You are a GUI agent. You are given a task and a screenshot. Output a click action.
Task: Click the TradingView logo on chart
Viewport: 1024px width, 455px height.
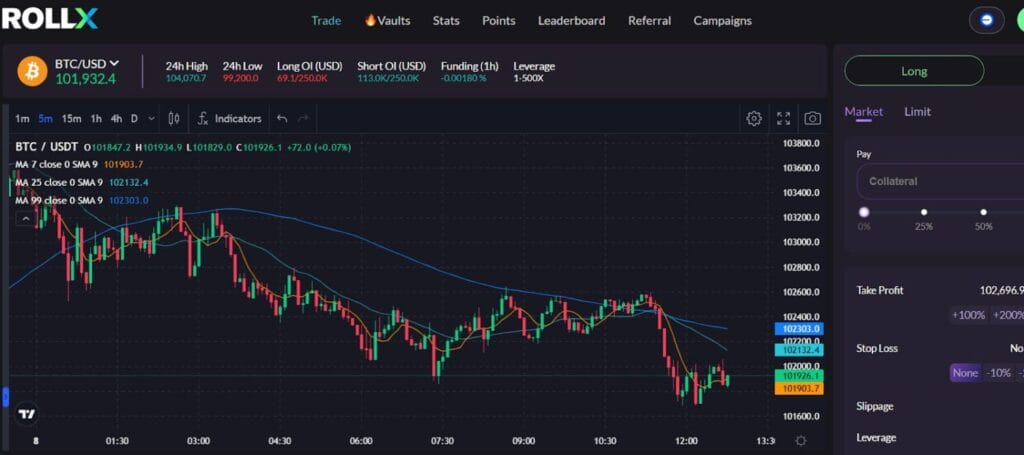coord(27,414)
